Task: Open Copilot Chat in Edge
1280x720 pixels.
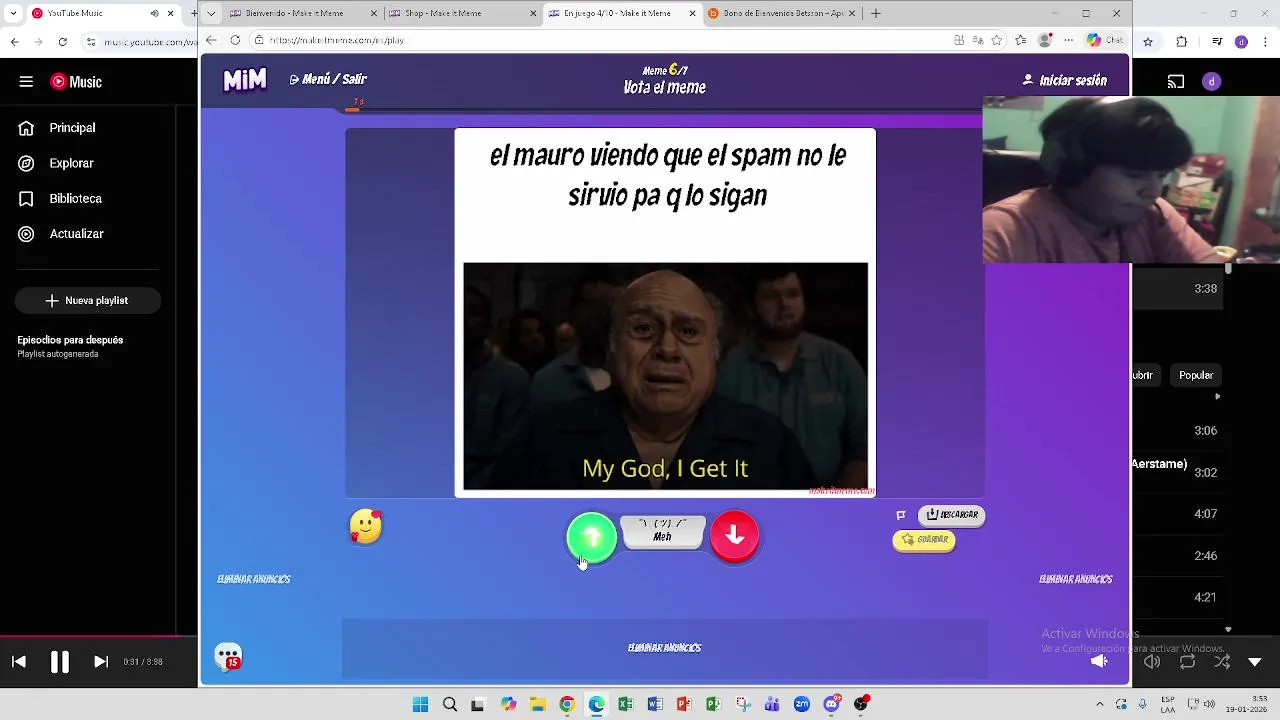Action: click(x=1105, y=40)
